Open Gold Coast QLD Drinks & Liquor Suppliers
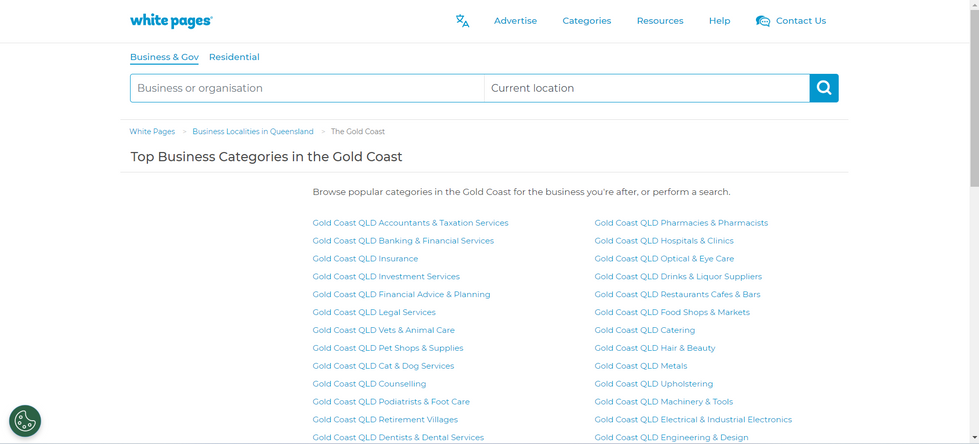 point(678,277)
